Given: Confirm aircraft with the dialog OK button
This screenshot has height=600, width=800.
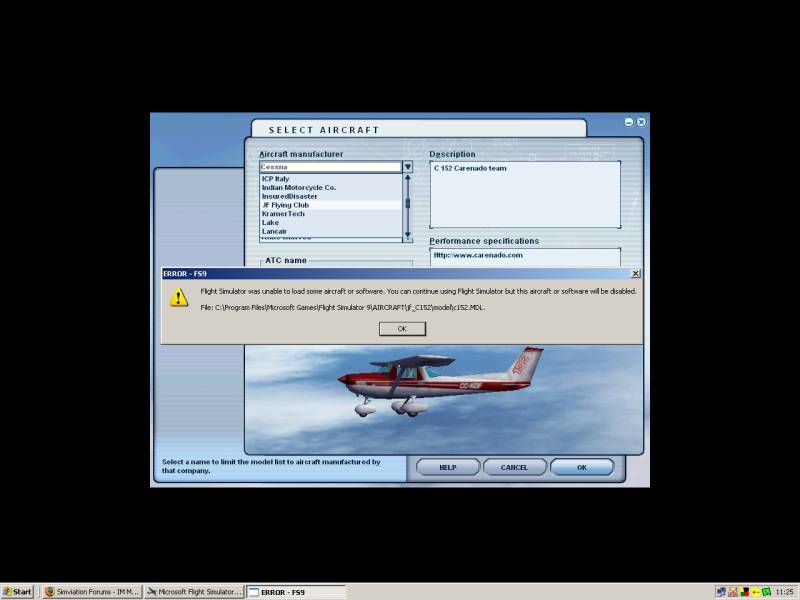Looking at the screenshot, I should pyautogui.click(x=581, y=467).
